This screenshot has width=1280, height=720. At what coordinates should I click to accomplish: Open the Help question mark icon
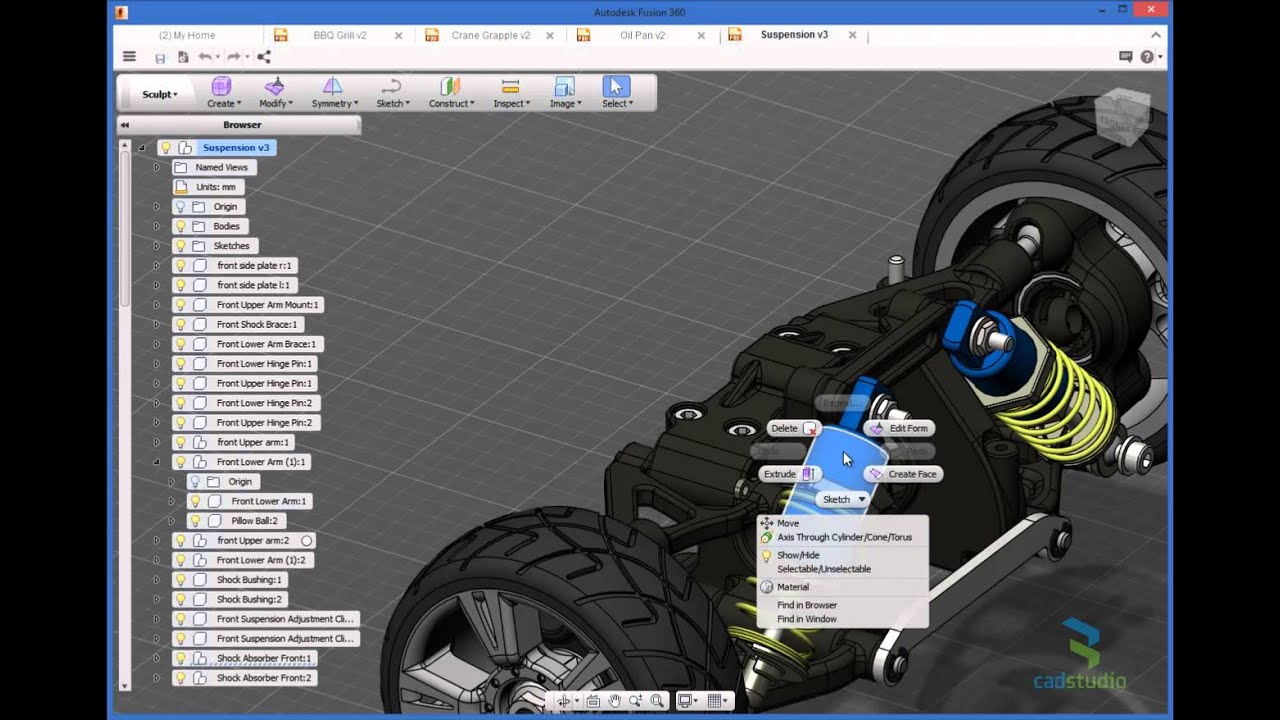click(1147, 57)
